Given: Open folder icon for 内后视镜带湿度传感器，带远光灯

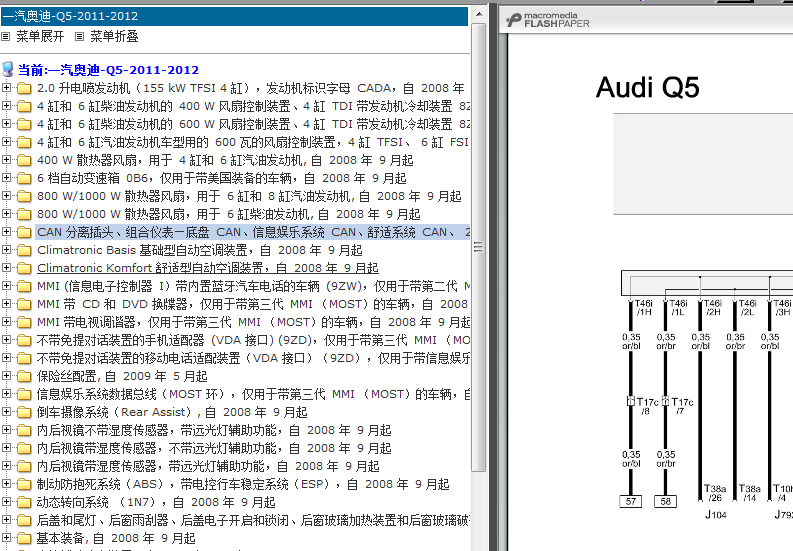Looking at the screenshot, I should (24, 466).
